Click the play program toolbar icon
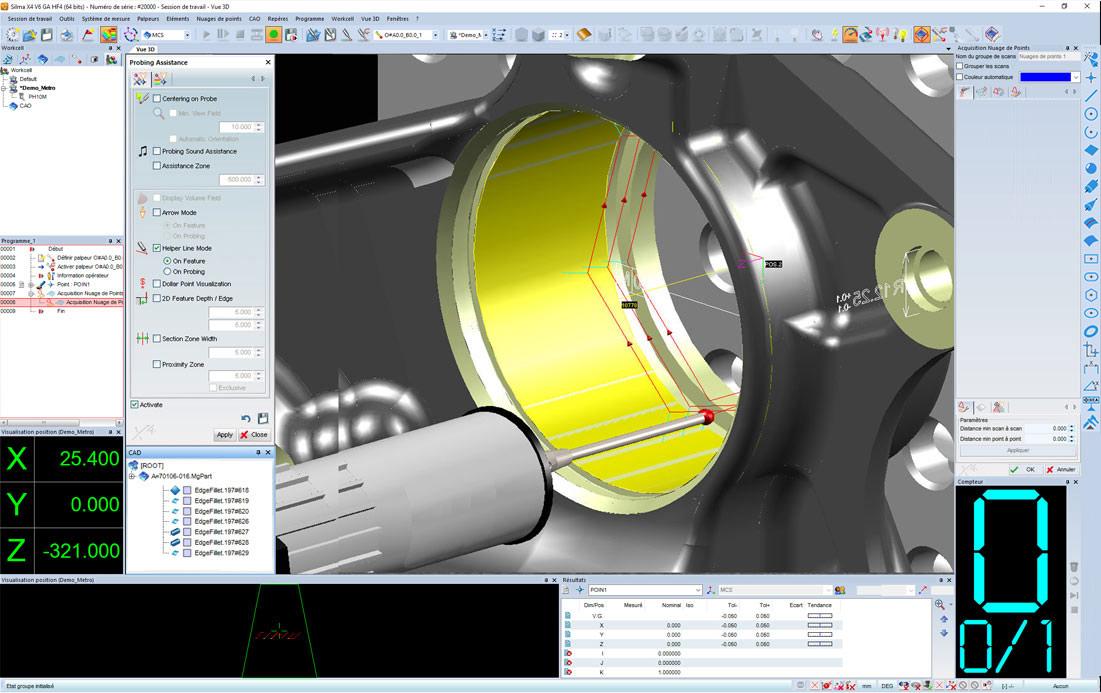 coord(206,34)
